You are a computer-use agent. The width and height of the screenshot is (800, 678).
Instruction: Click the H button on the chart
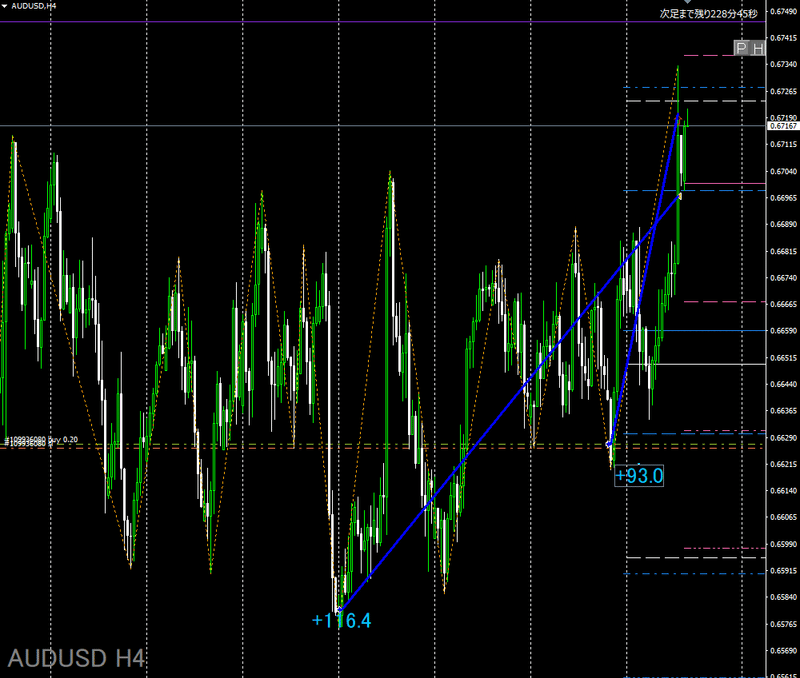coord(758,48)
